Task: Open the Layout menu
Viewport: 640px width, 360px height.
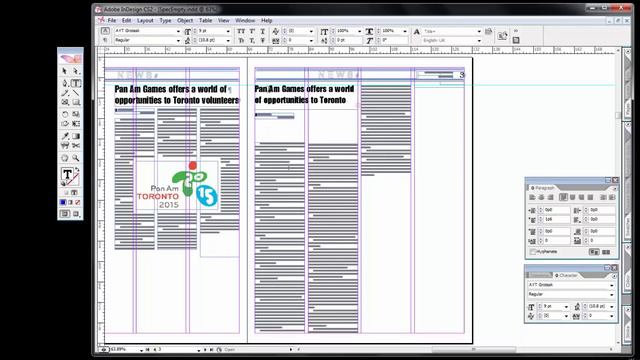Action: [x=145, y=20]
